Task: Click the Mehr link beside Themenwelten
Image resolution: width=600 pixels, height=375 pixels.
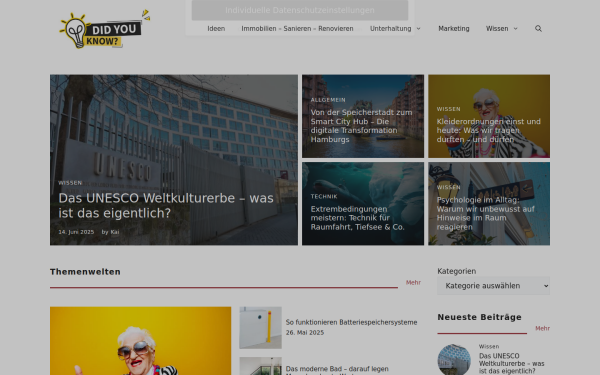Action: point(413,282)
